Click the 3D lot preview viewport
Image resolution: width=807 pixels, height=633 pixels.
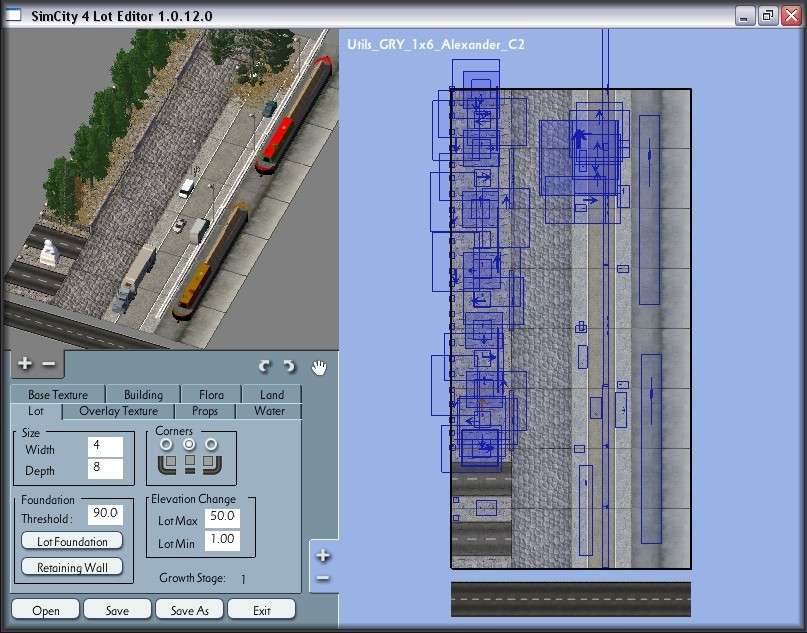171,189
